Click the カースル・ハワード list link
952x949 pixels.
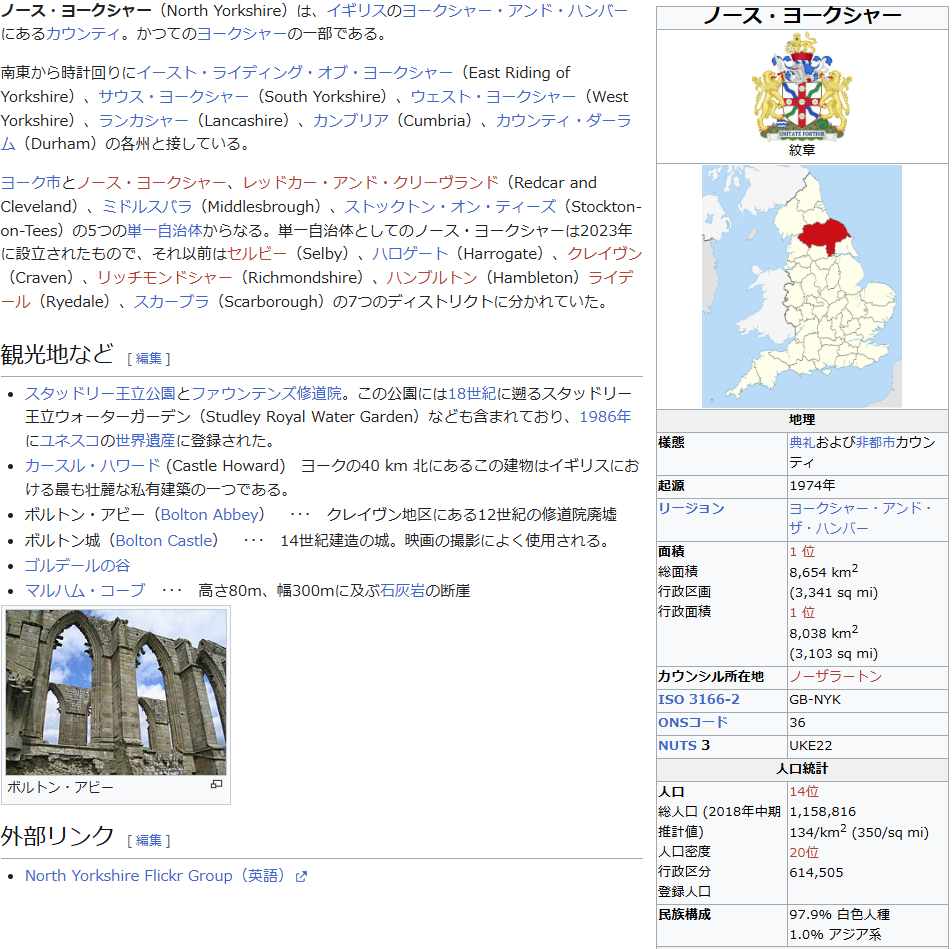click(92, 465)
